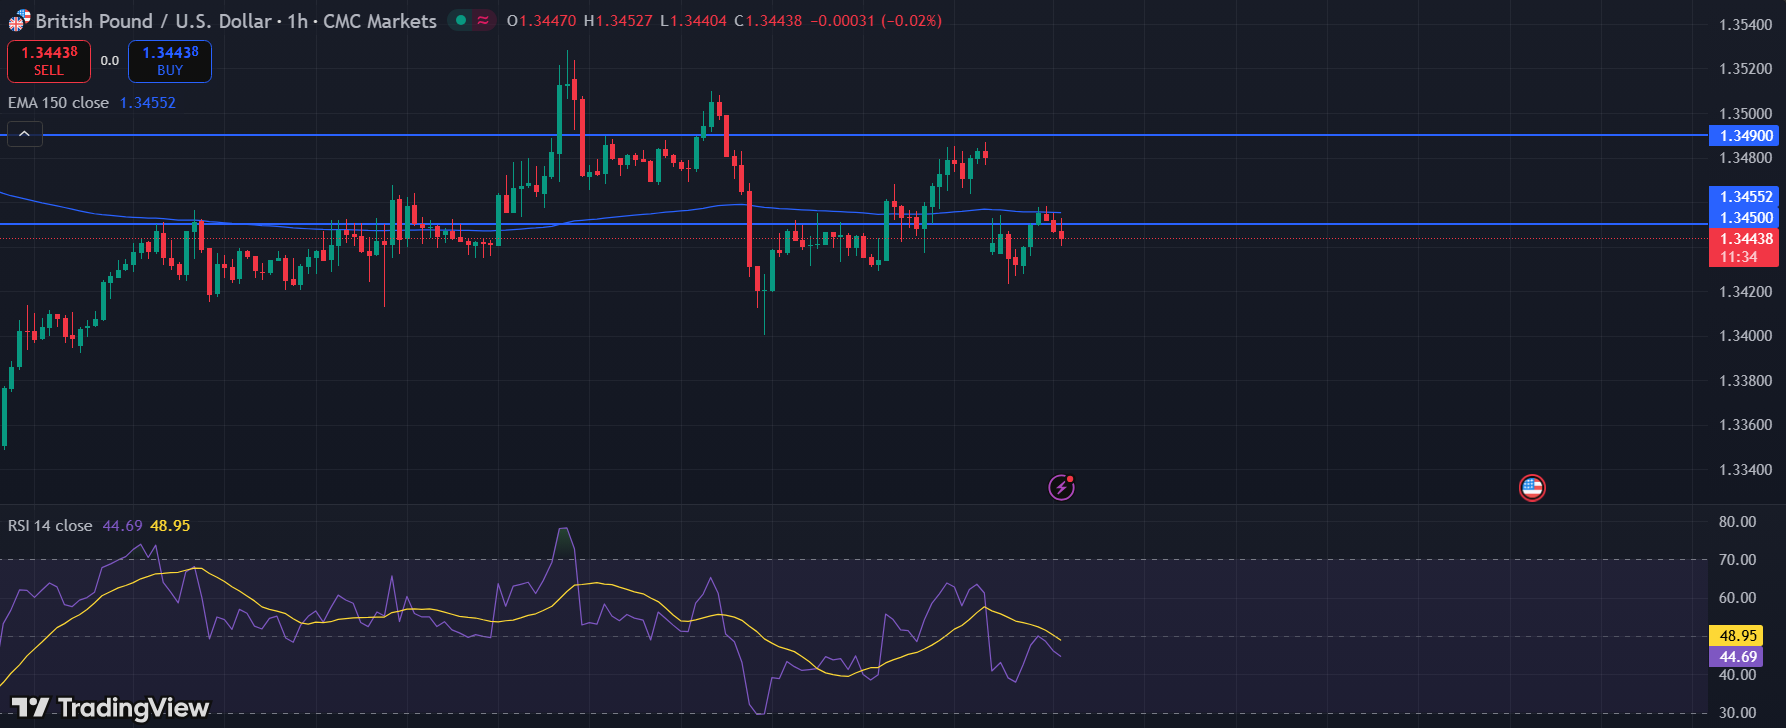1786x728 pixels.
Task: Click the green market status dot
Action: (x=460, y=20)
